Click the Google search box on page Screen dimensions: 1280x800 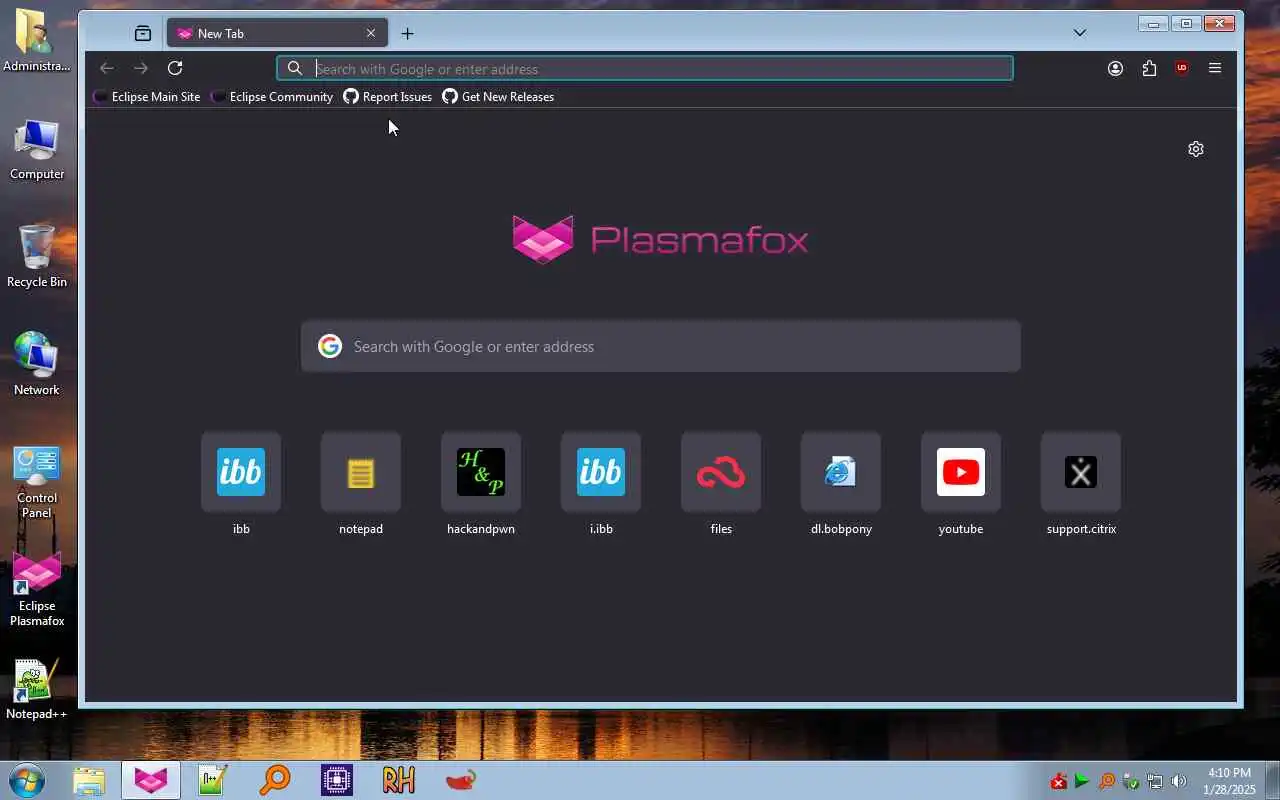click(661, 346)
